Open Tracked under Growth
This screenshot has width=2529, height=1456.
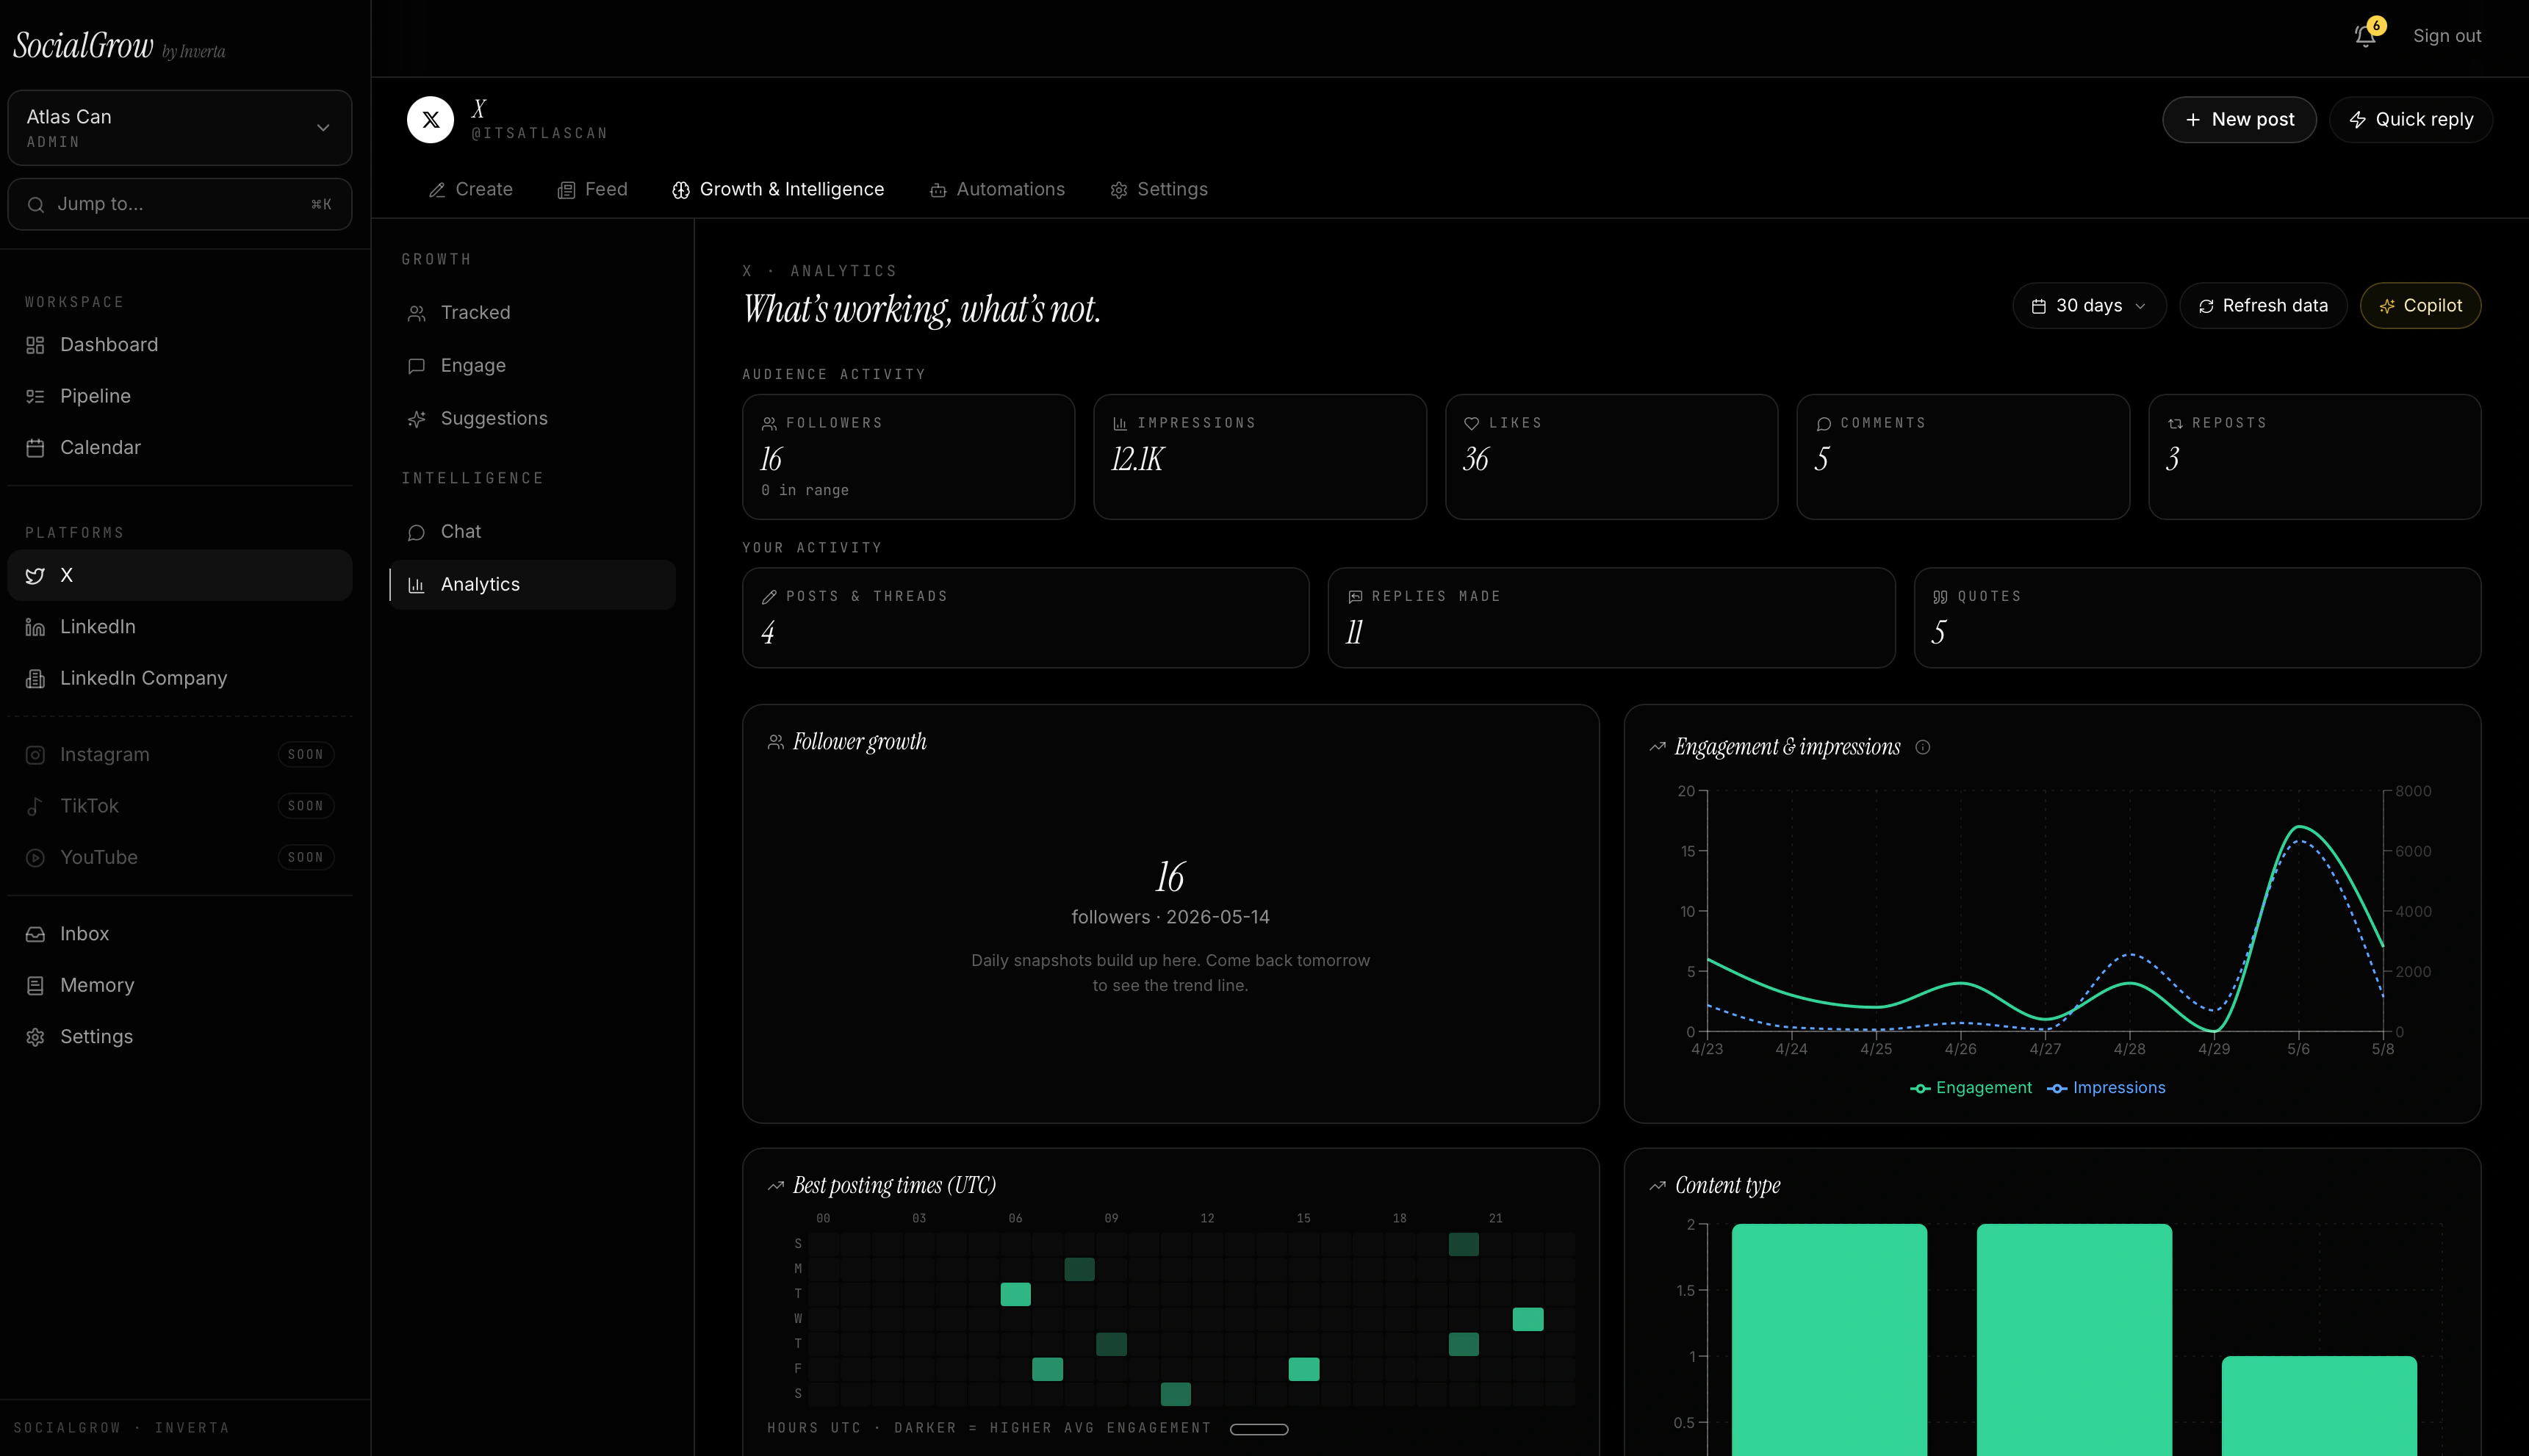point(533,313)
